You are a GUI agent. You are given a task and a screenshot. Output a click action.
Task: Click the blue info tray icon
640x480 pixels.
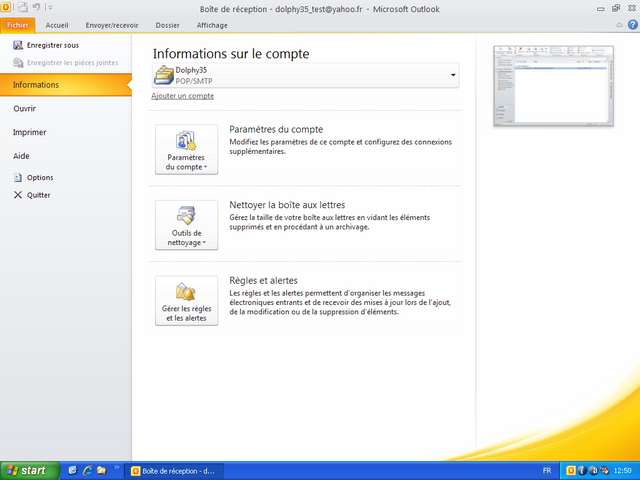(582, 471)
